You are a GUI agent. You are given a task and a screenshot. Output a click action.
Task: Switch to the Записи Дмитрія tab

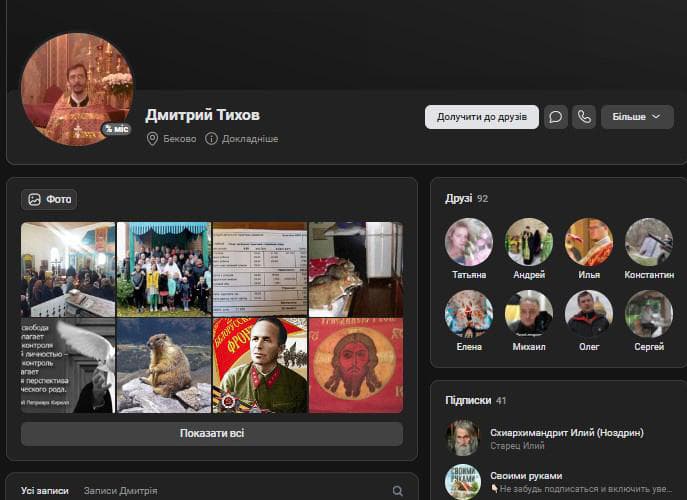pos(120,491)
